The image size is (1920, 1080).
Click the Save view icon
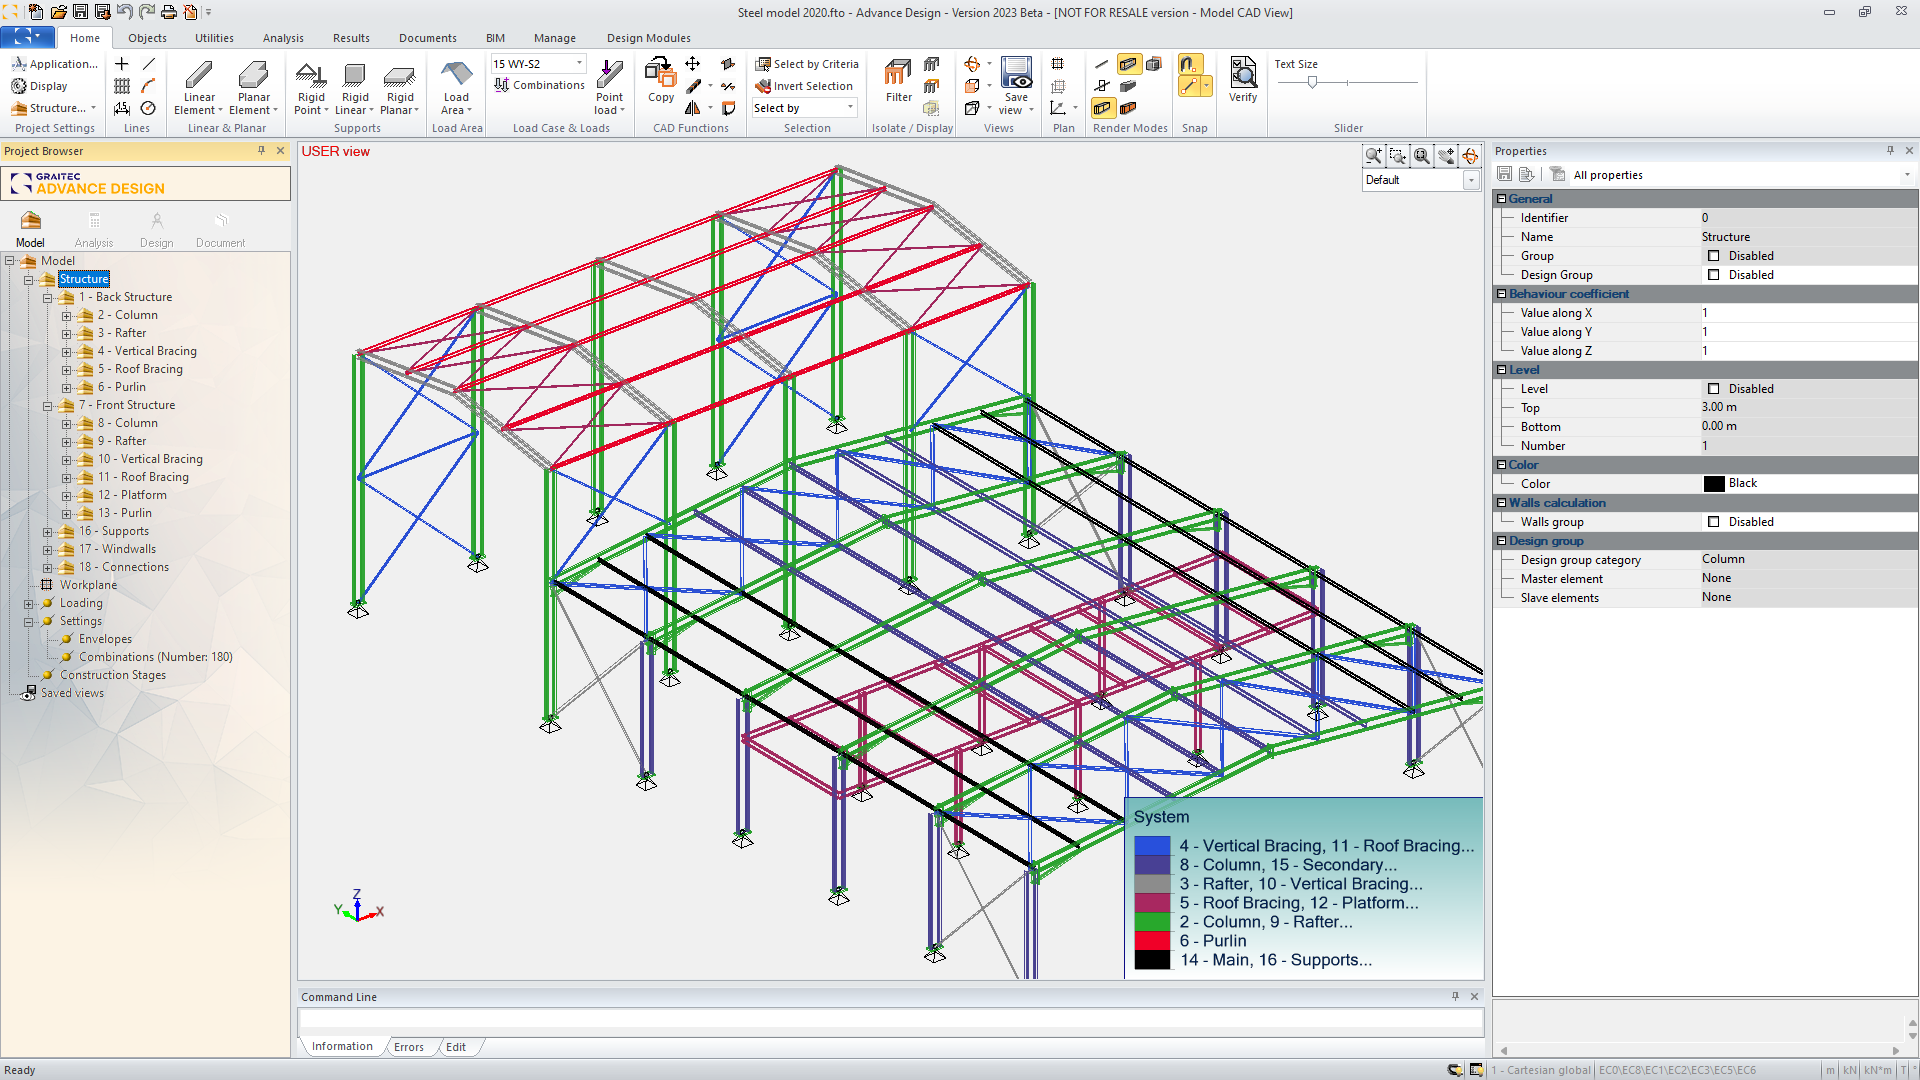(1016, 73)
